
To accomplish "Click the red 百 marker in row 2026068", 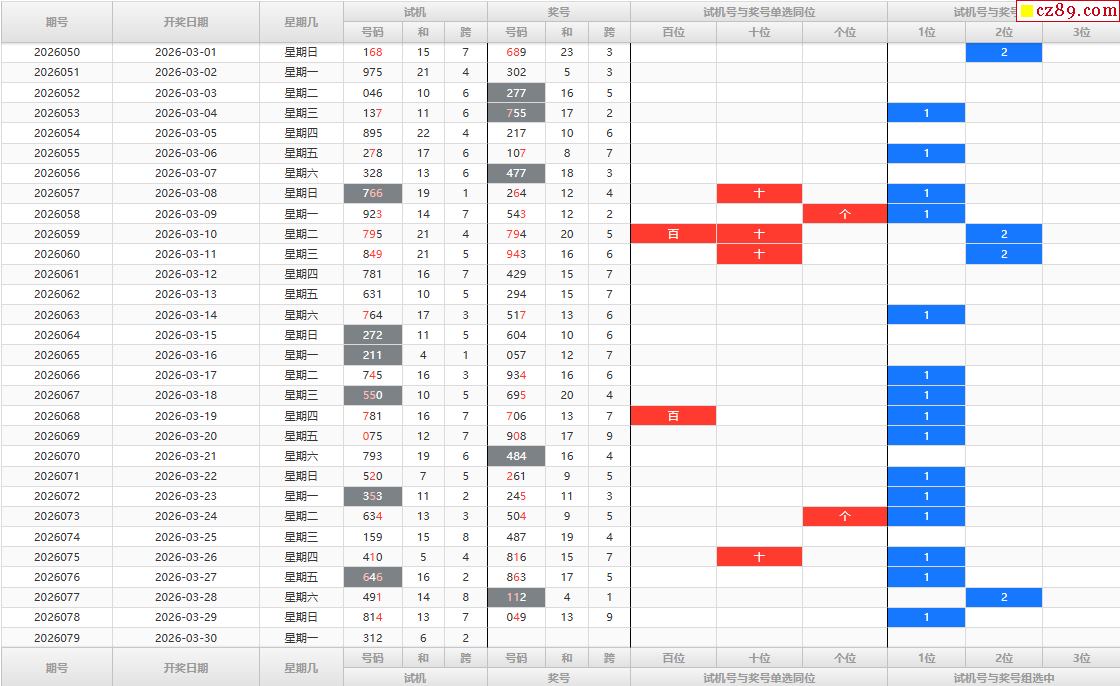I will (x=673, y=416).
